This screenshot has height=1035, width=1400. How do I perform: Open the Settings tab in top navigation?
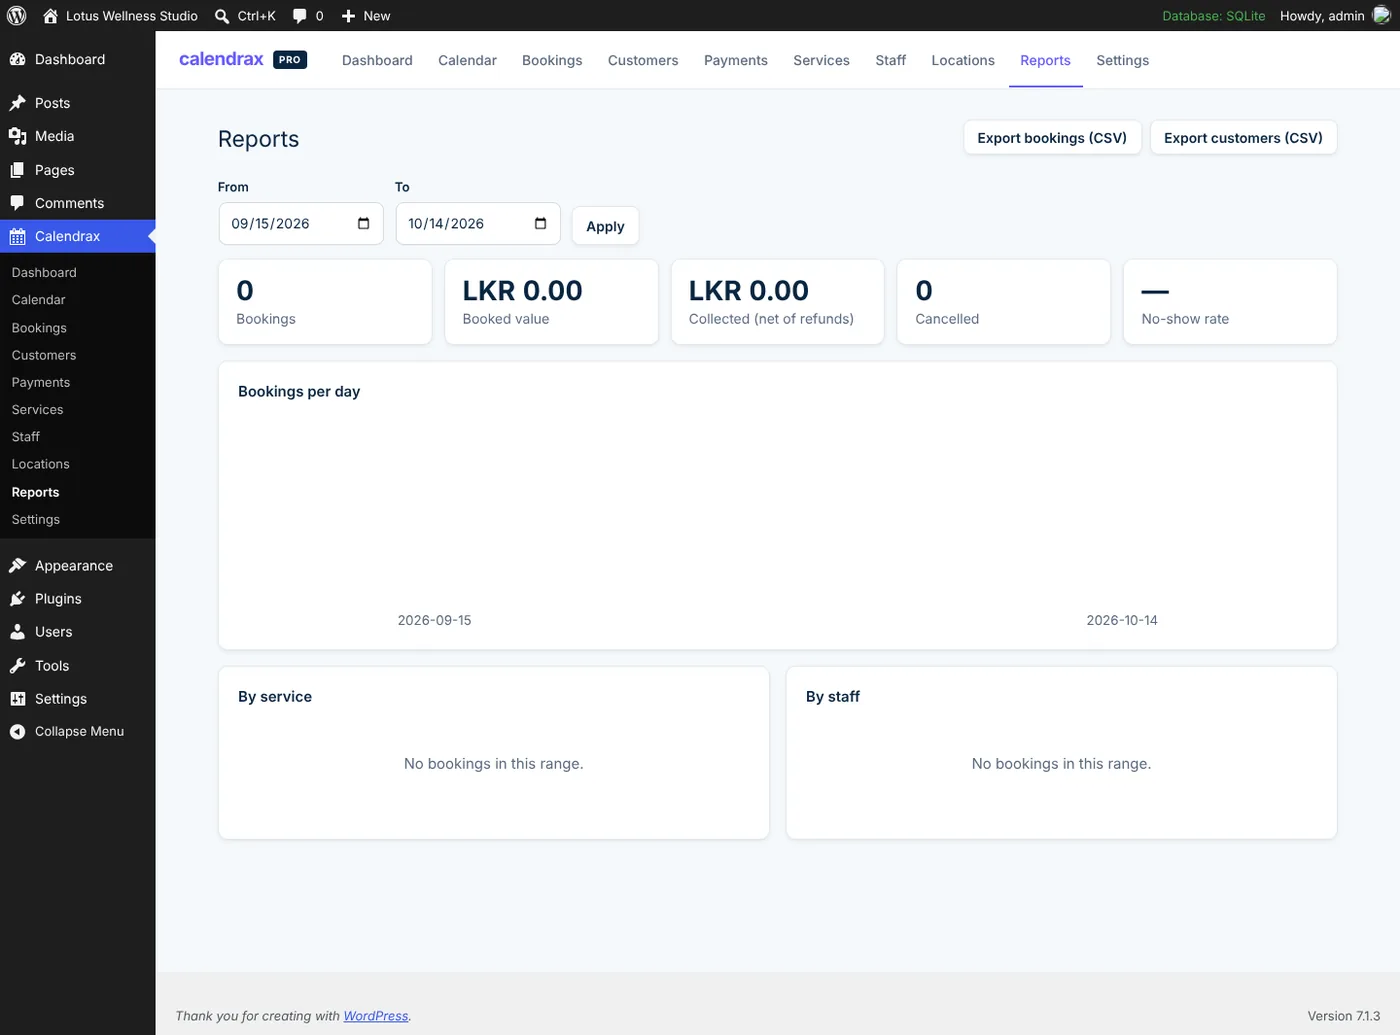[x=1122, y=60]
